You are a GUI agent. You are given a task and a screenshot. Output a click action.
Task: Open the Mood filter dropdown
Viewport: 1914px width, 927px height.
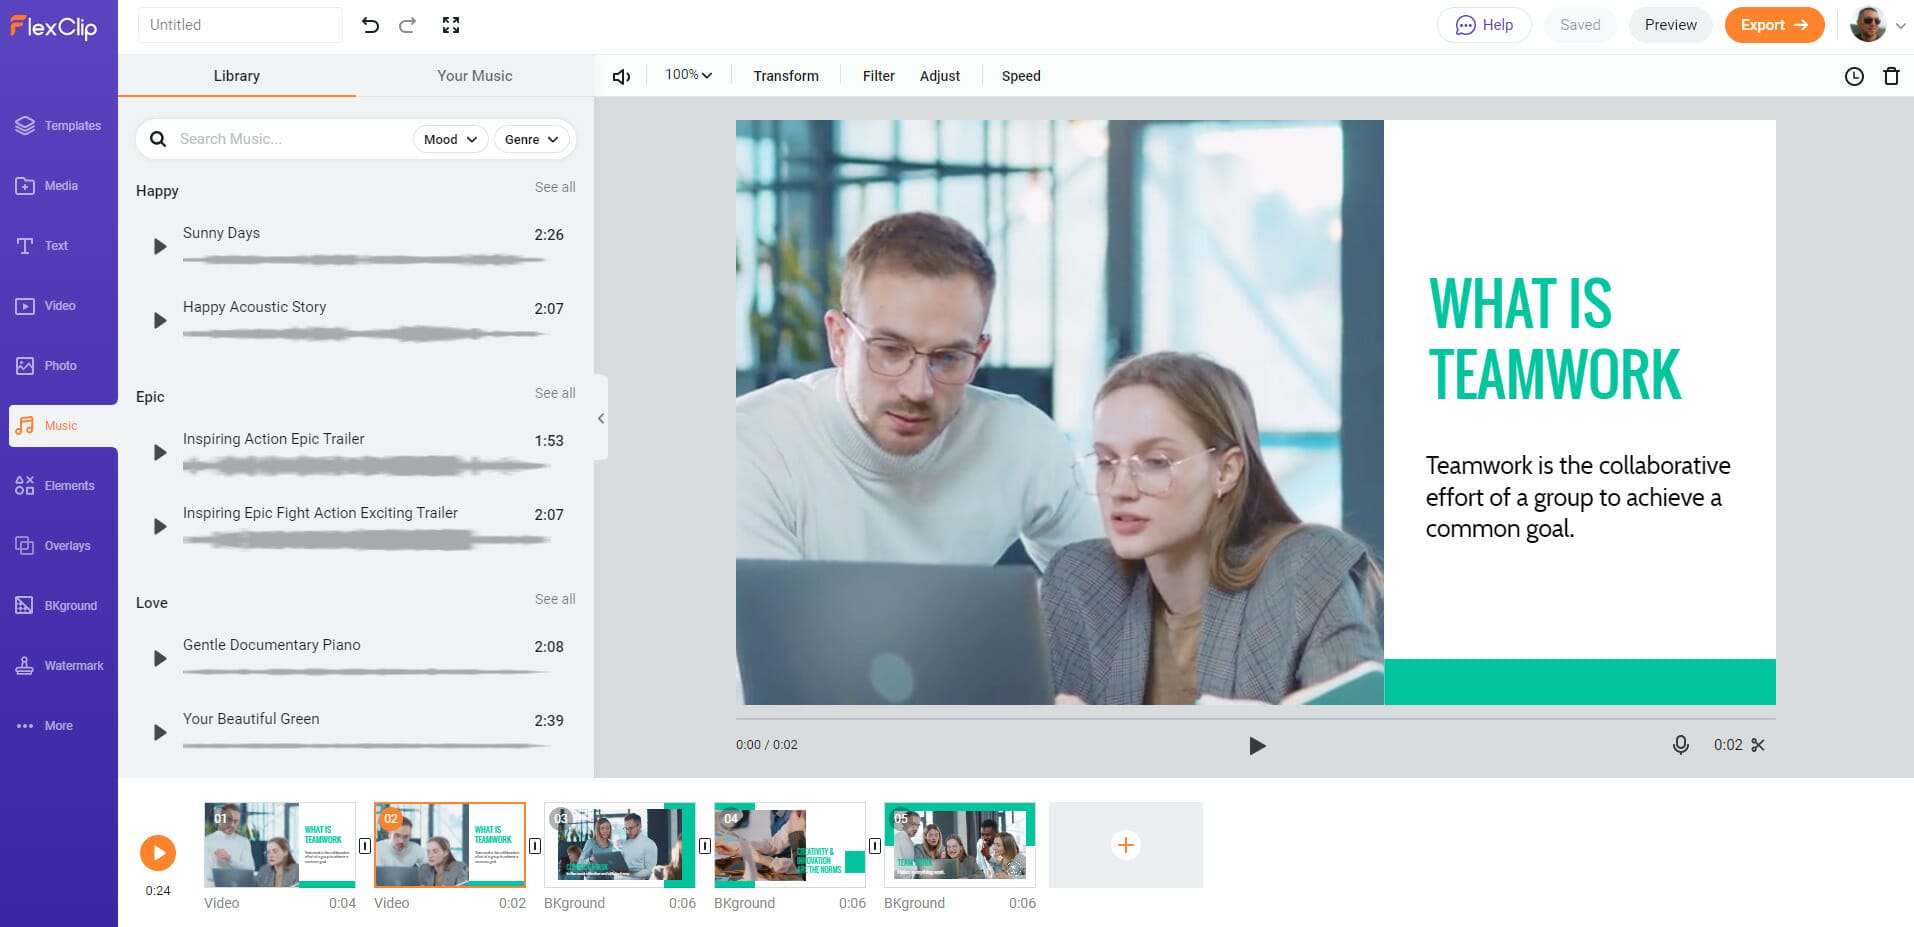pyautogui.click(x=450, y=139)
